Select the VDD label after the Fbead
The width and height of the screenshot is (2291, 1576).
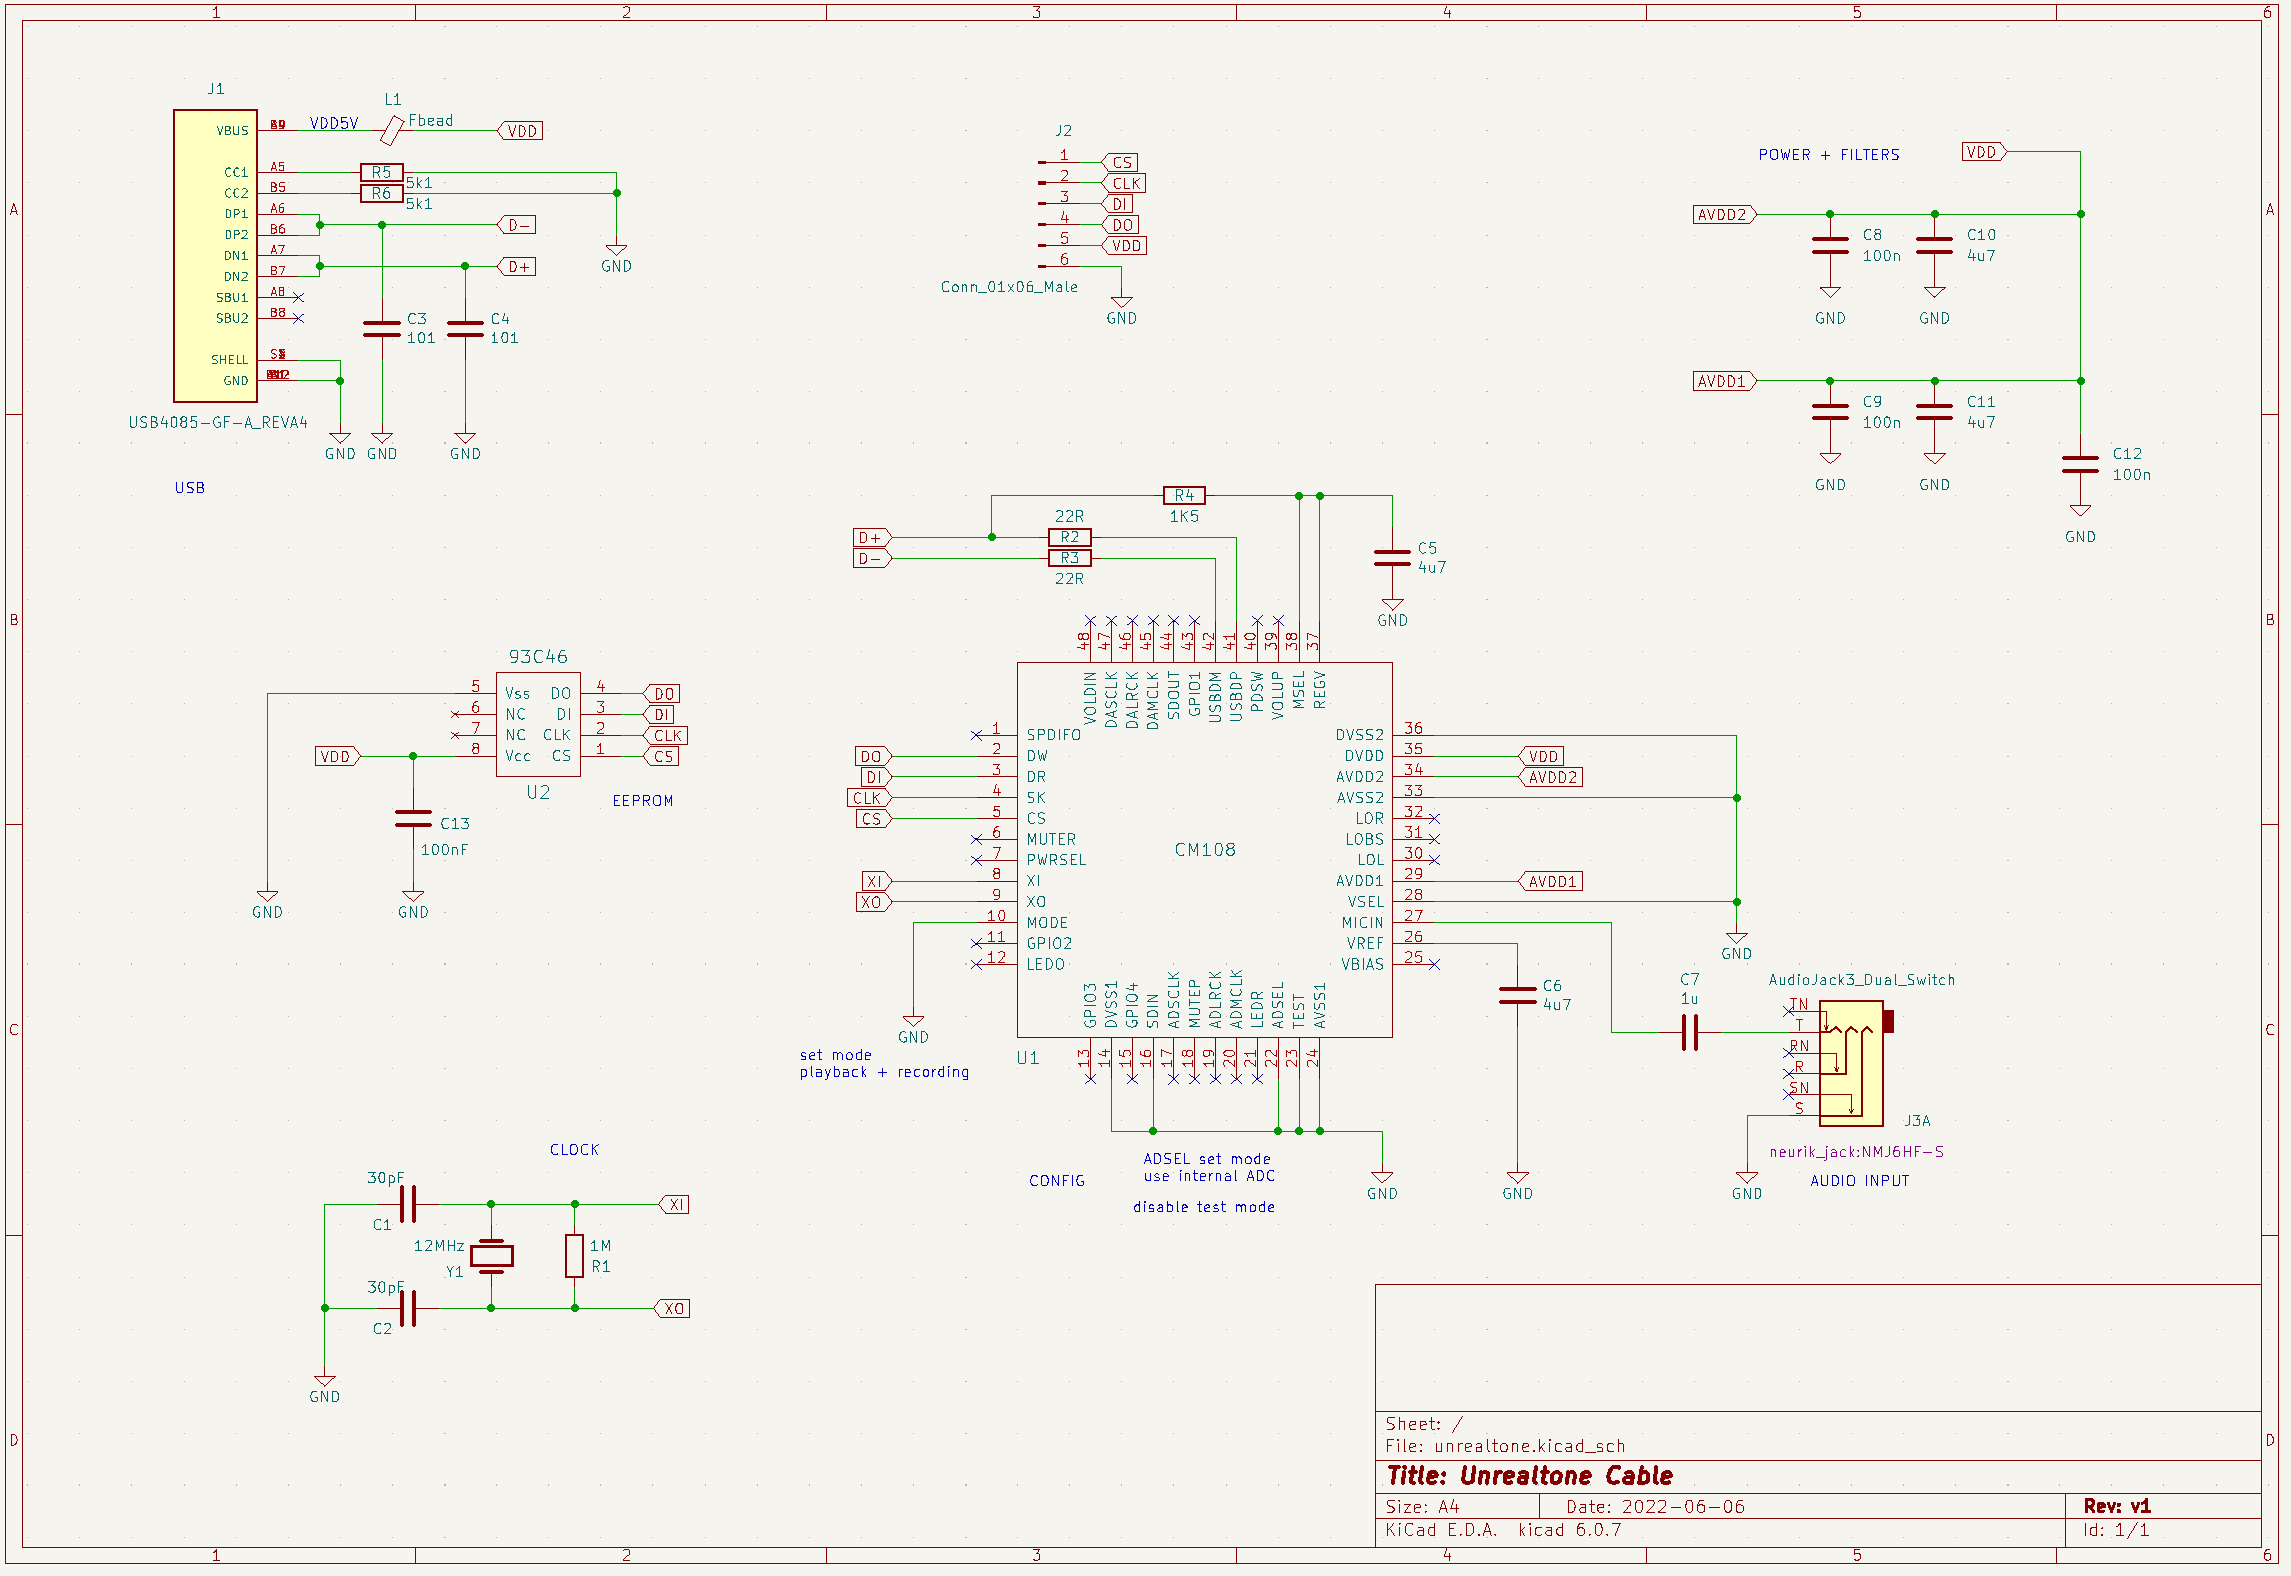(x=520, y=131)
